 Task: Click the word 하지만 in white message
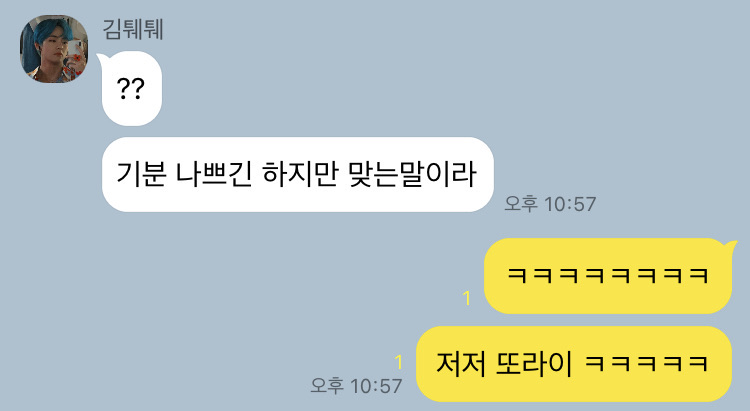(x=300, y=174)
